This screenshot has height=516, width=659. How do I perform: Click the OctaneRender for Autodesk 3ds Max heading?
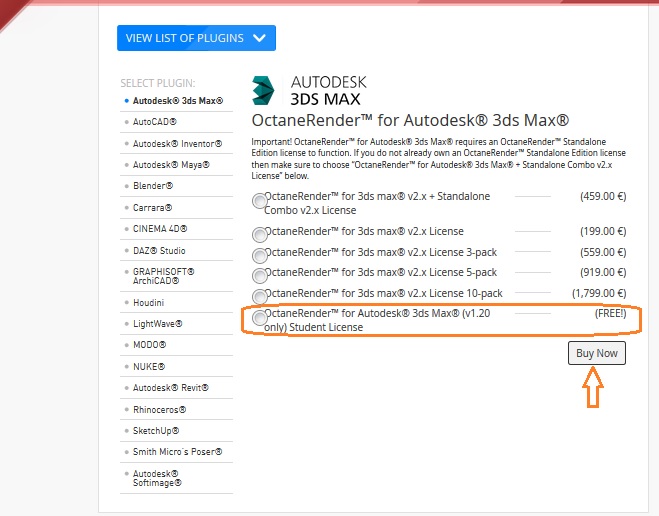[x=410, y=120]
